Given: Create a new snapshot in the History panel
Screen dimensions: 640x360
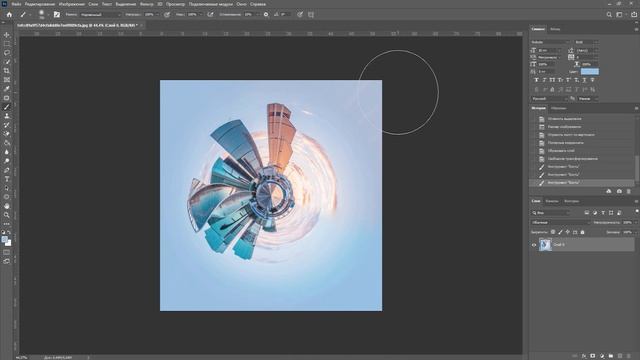Looking at the screenshot, I should coord(619,191).
